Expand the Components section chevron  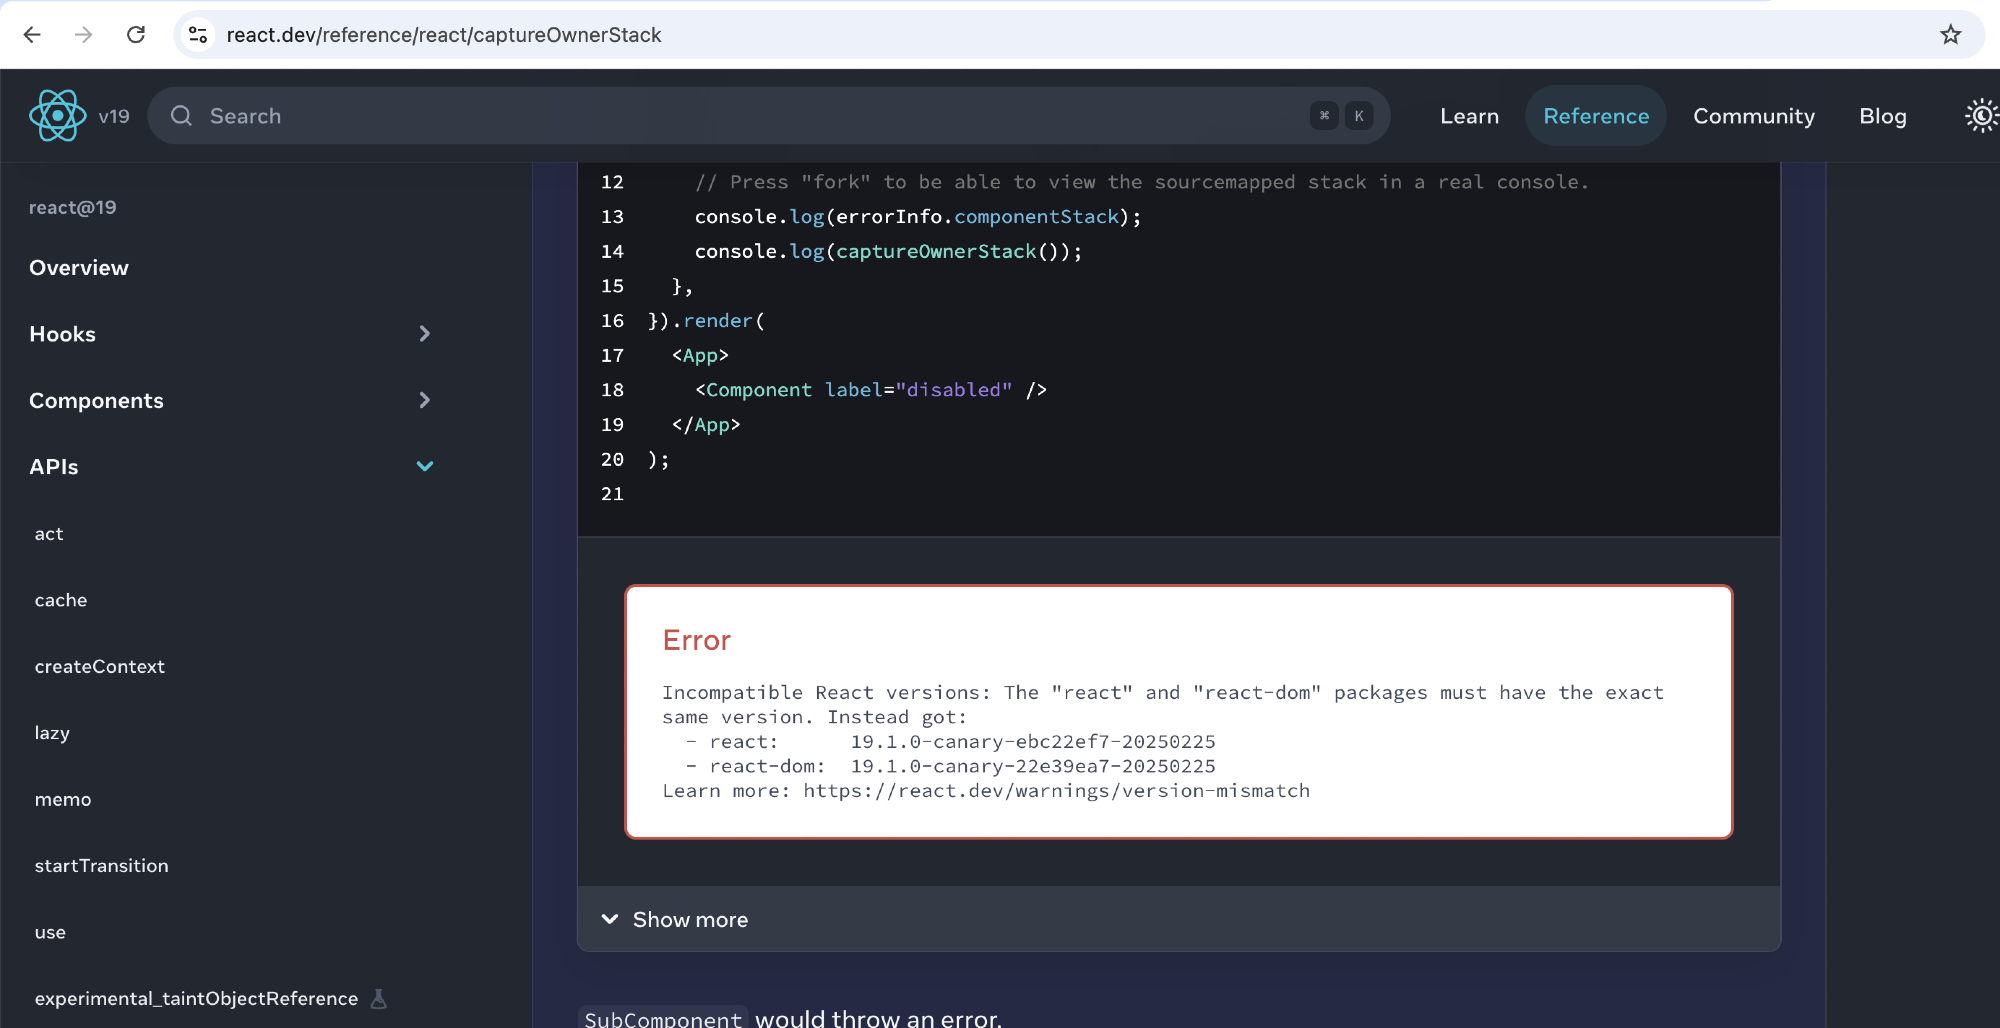(x=424, y=400)
